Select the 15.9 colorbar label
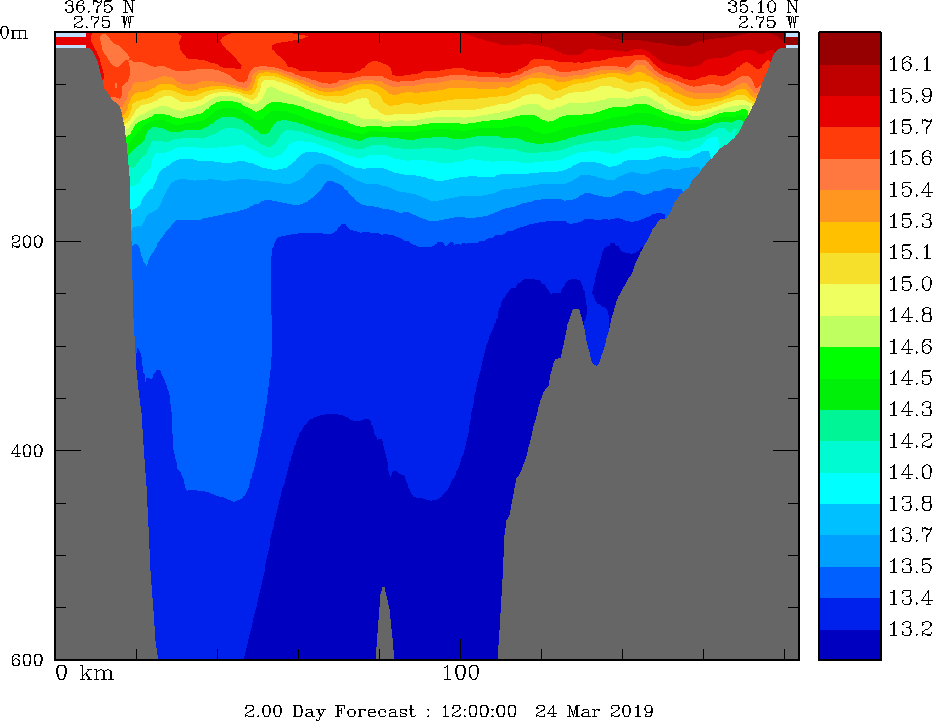933x721 pixels. pyautogui.click(x=910, y=96)
